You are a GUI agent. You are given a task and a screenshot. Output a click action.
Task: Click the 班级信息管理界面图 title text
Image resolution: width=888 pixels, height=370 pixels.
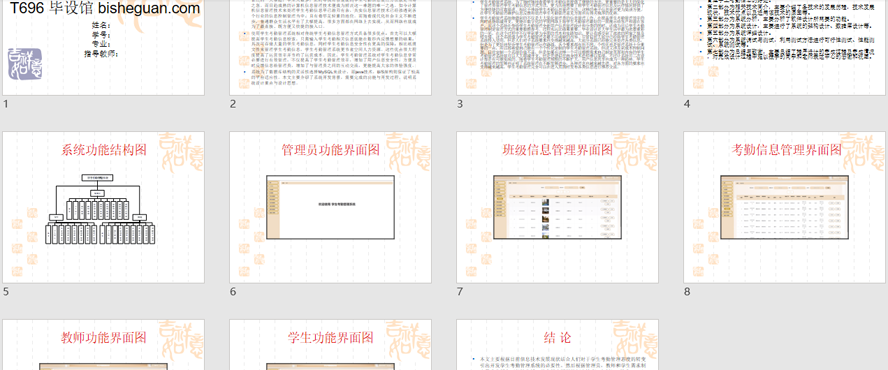point(558,150)
